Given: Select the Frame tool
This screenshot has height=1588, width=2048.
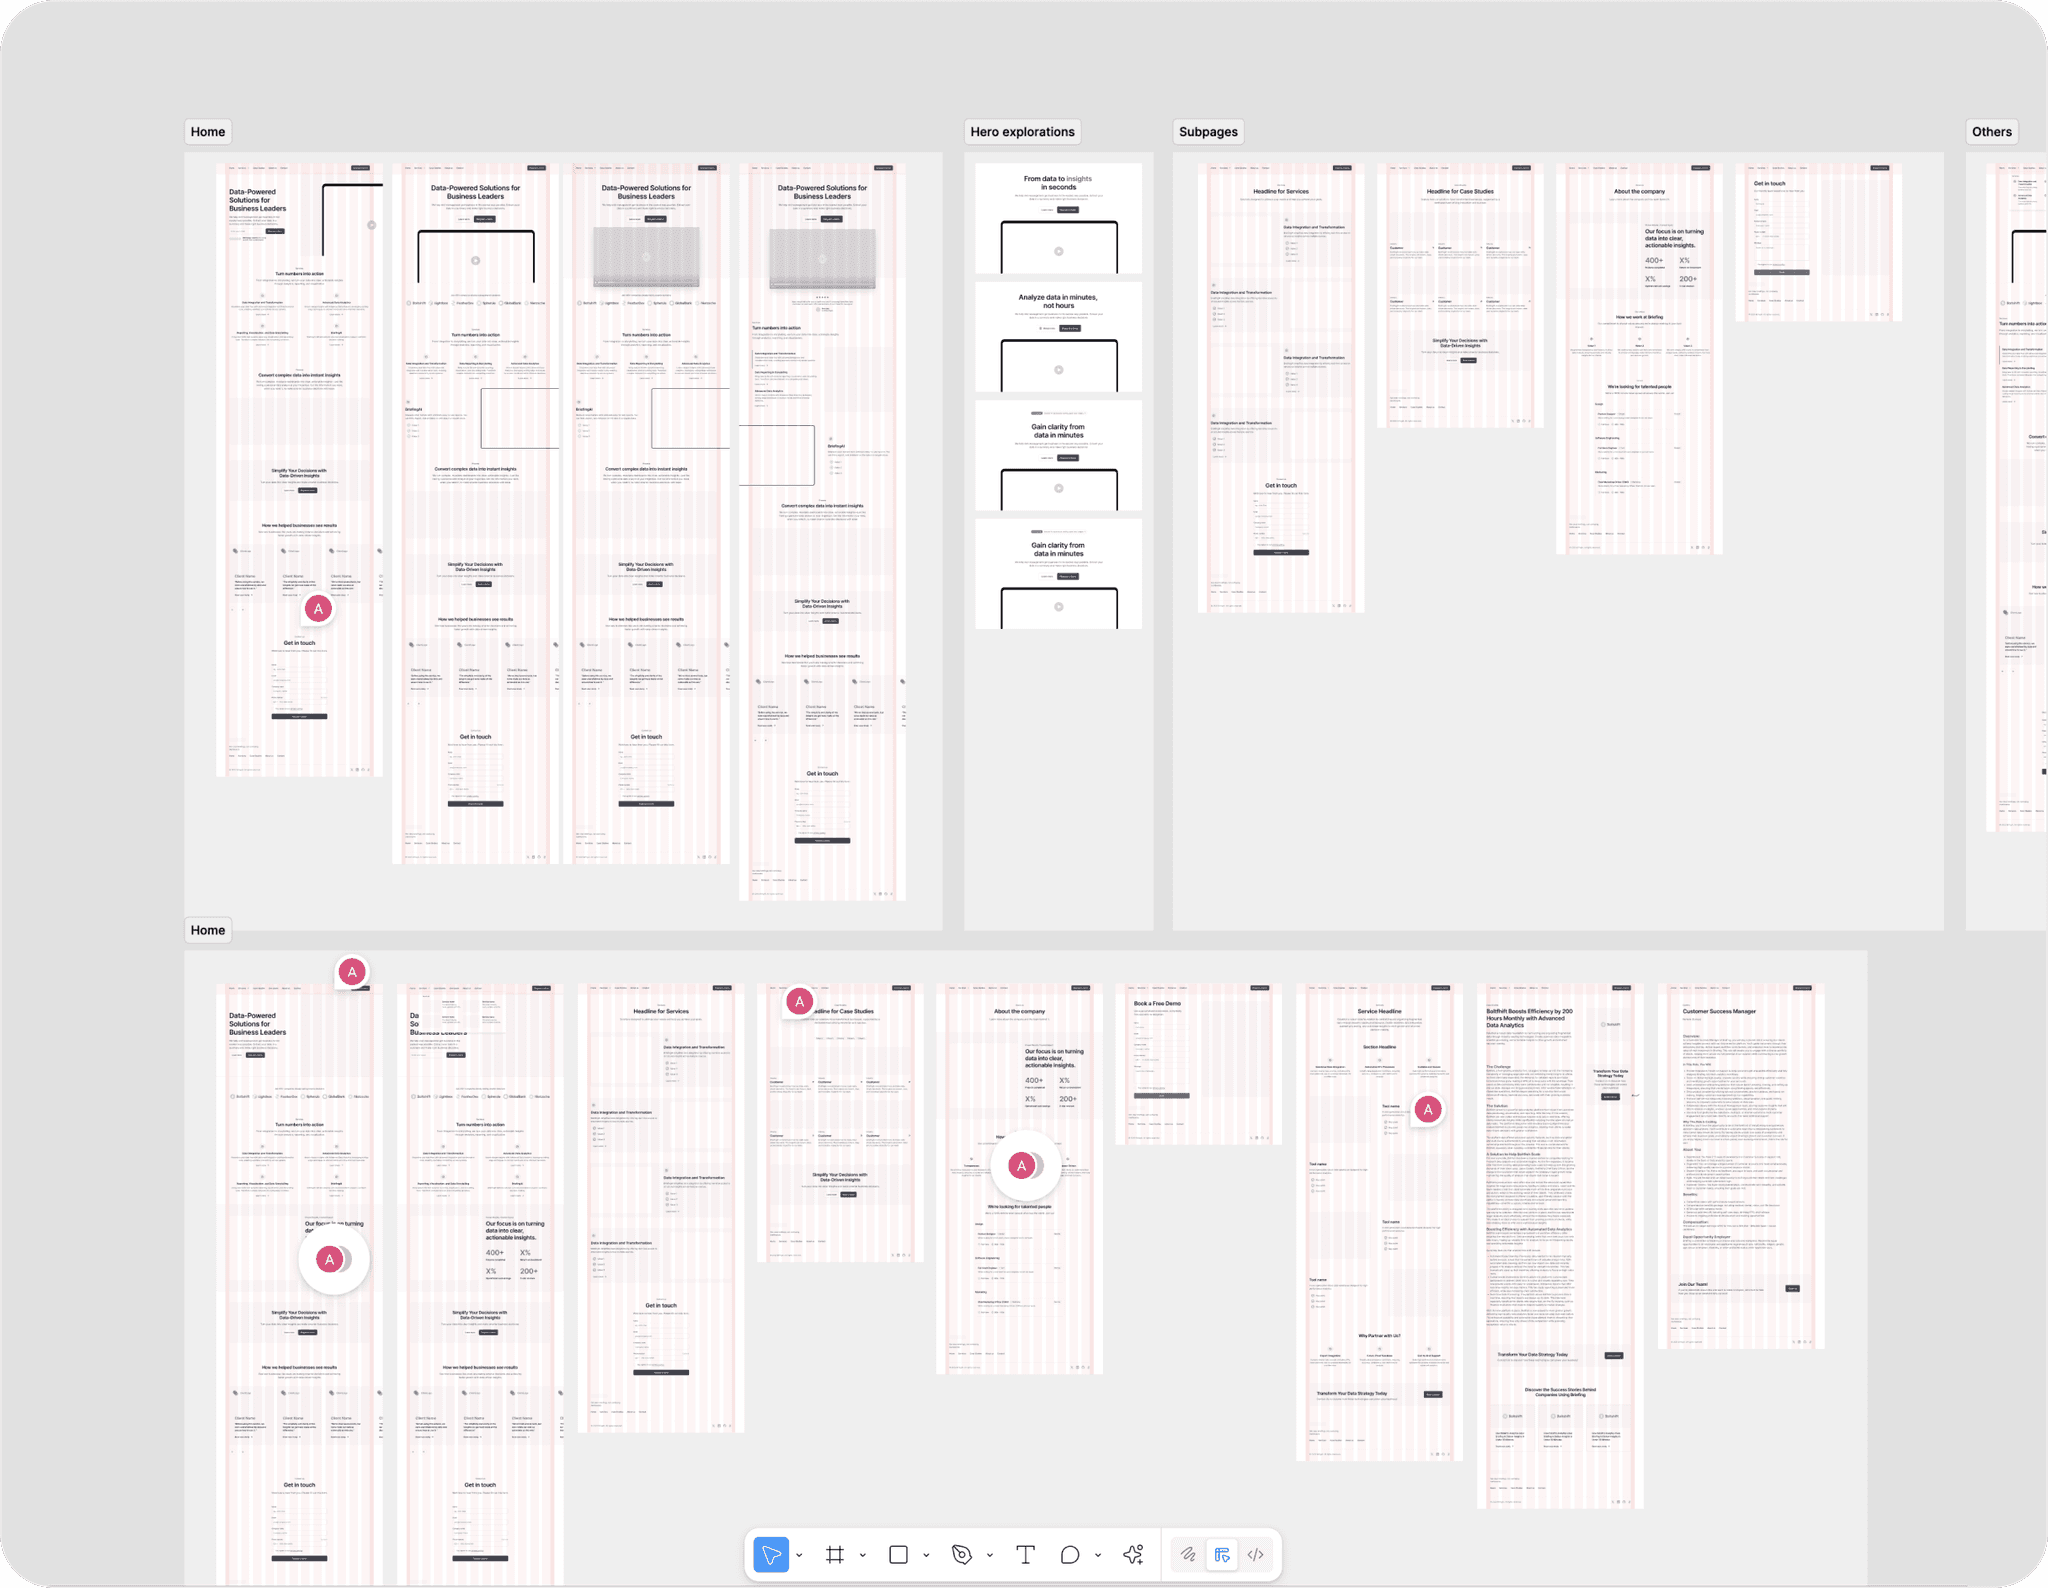Looking at the screenshot, I should pyautogui.click(x=836, y=1554).
